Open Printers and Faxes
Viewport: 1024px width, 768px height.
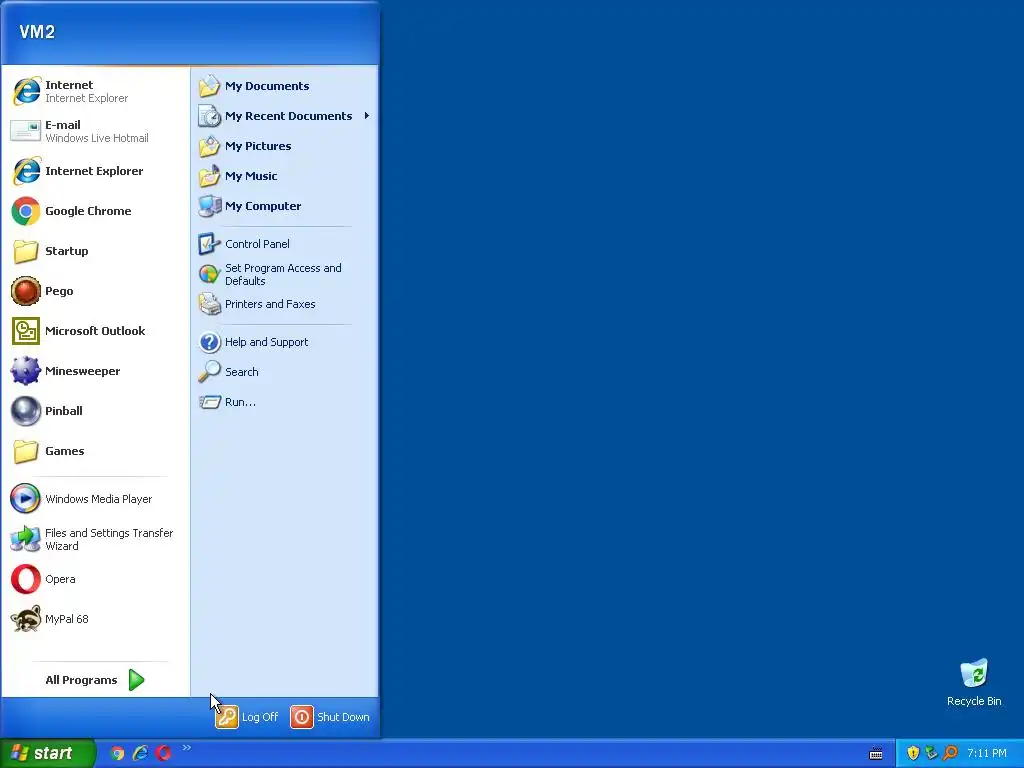pos(285,304)
